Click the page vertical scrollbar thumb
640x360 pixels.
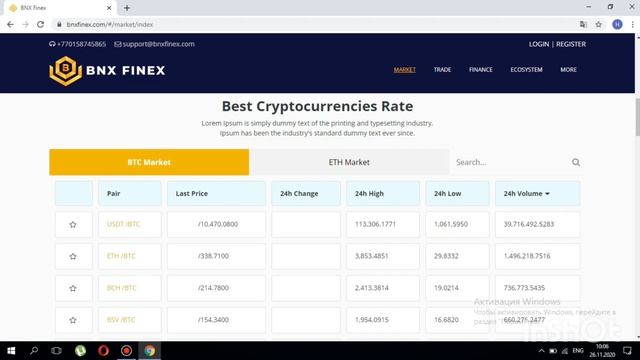click(x=637, y=117)
